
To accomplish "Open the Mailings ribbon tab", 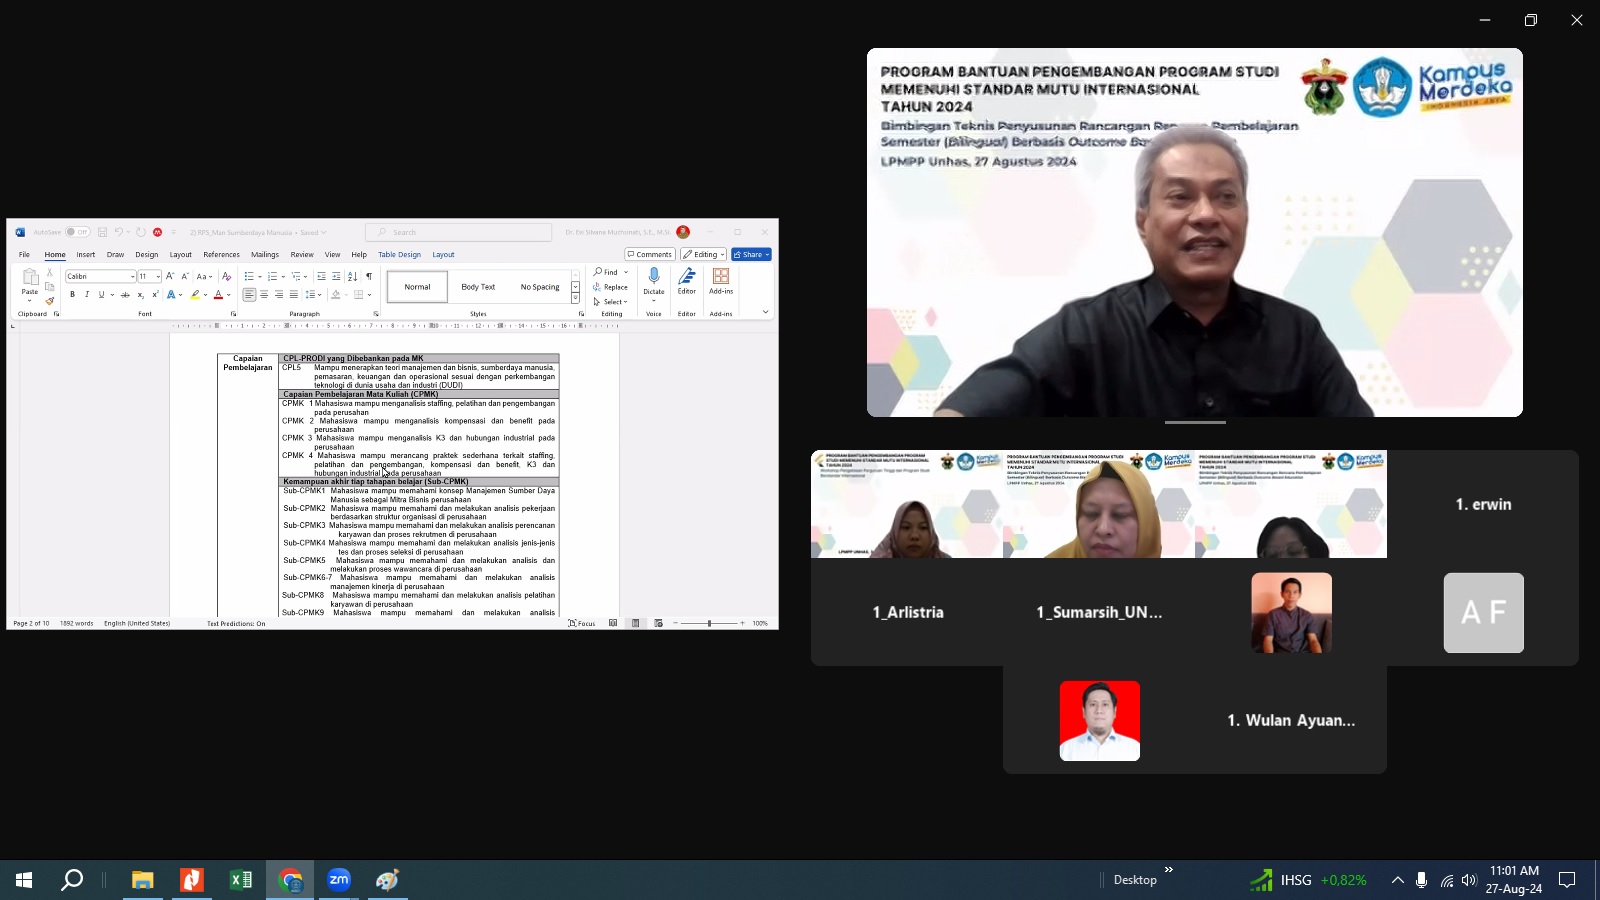I will pos(265,254).
